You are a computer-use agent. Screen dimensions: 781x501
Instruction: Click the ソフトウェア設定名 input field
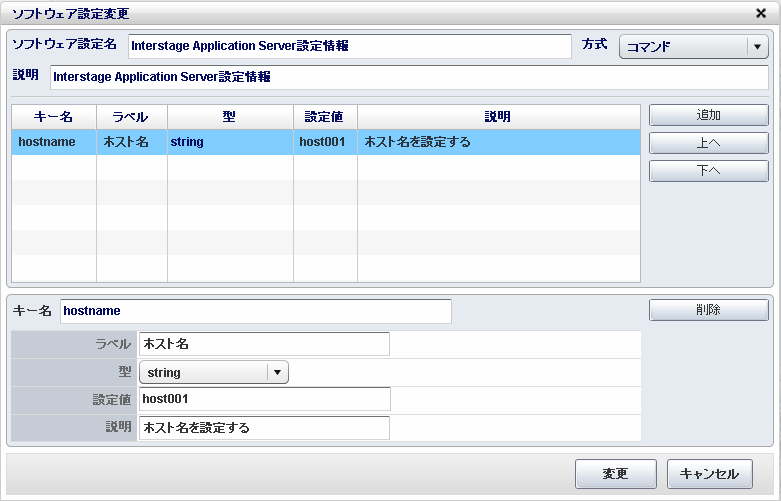coord(350,46)
